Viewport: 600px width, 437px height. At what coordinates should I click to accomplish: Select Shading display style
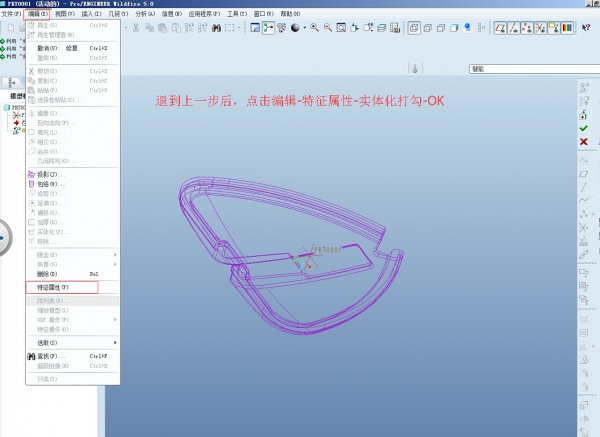(x=454, y=28)
